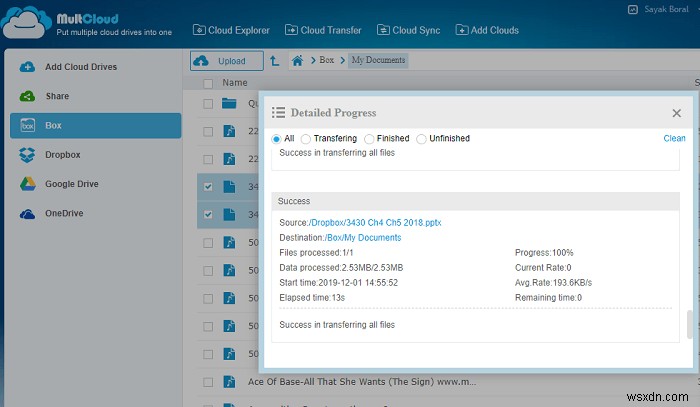Open Google Drive in the sidebar
The height and width of the screenshot is (407, 700).
pos(71,184)
